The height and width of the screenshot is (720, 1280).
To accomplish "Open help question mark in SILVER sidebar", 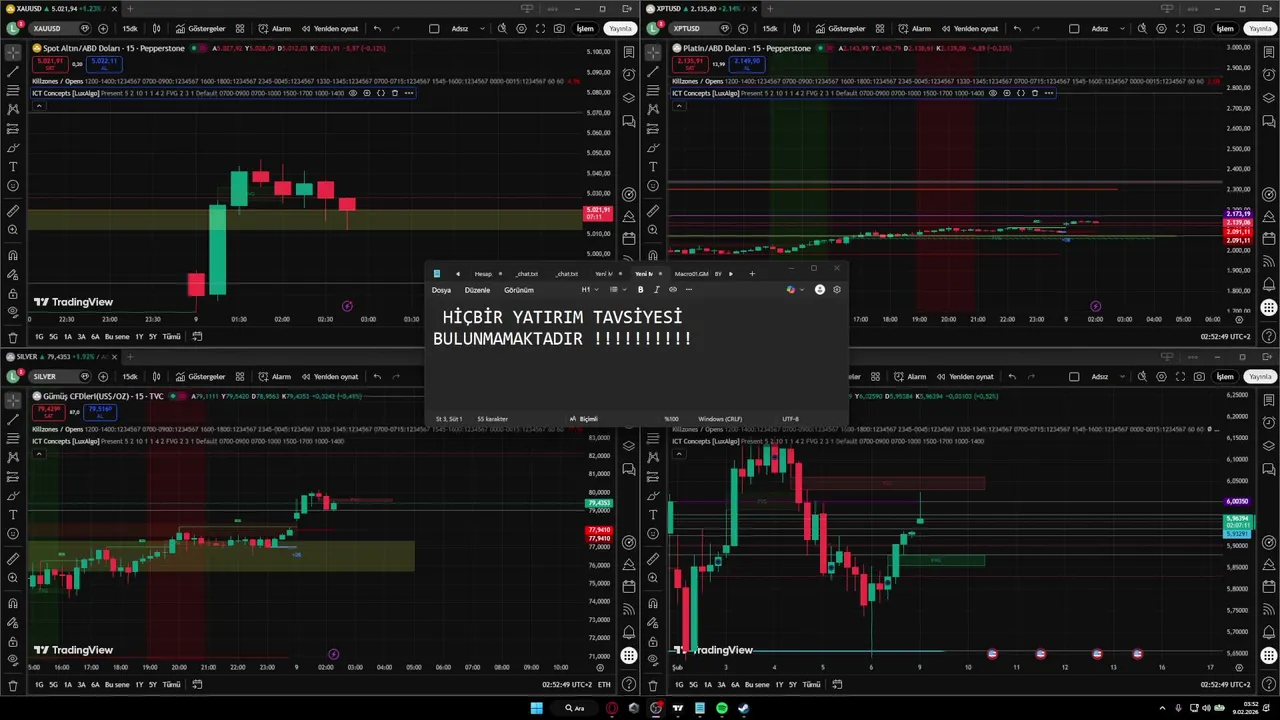I will tap(629, 685).
